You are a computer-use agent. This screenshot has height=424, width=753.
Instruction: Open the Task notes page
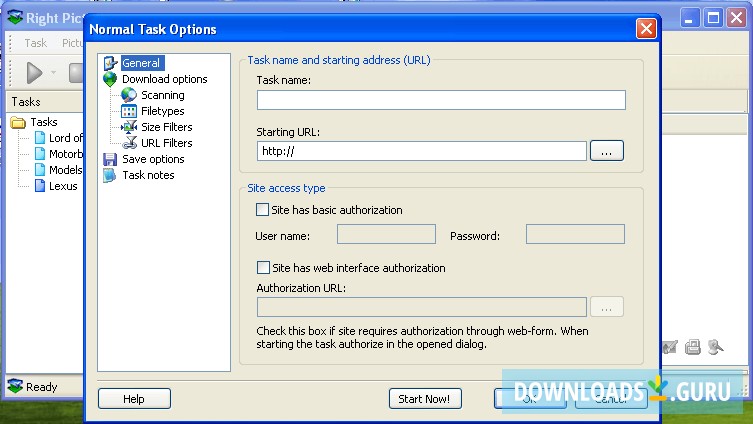tap(148, 175)
